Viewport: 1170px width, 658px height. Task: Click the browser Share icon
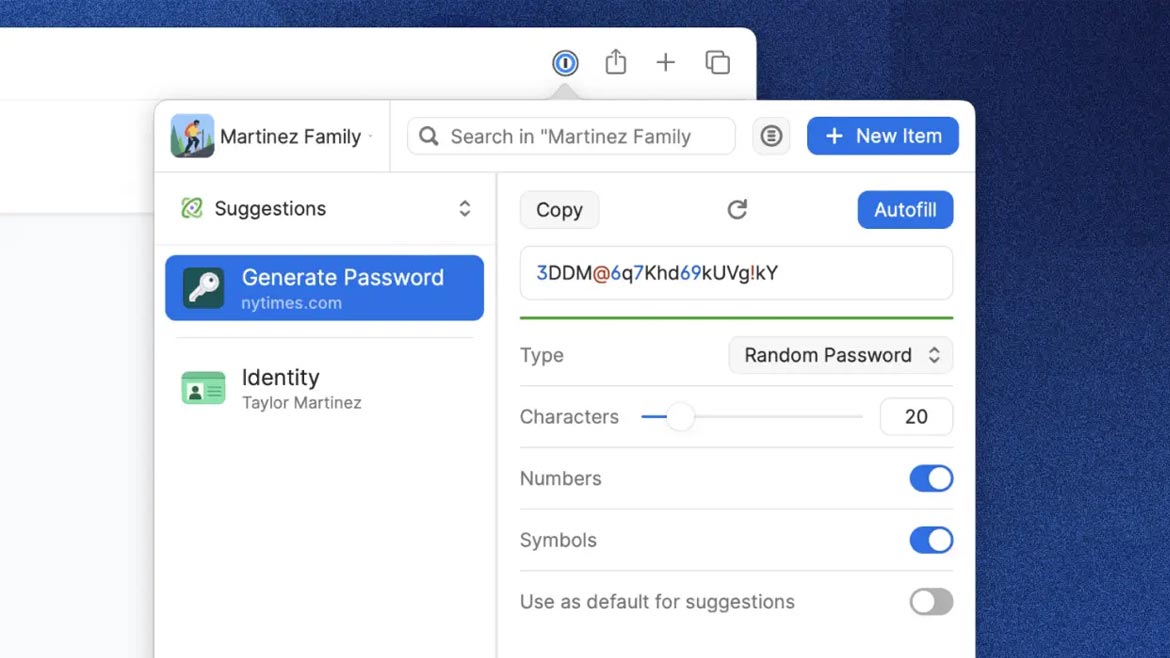(x=616, y=63)
